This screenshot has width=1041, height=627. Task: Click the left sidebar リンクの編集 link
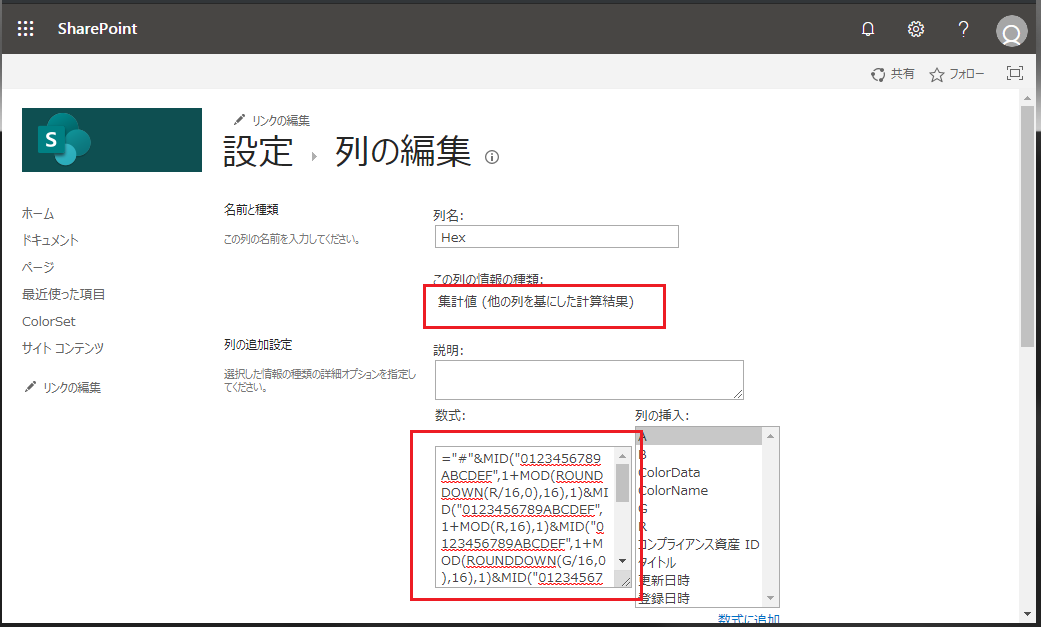click(62, 387)
